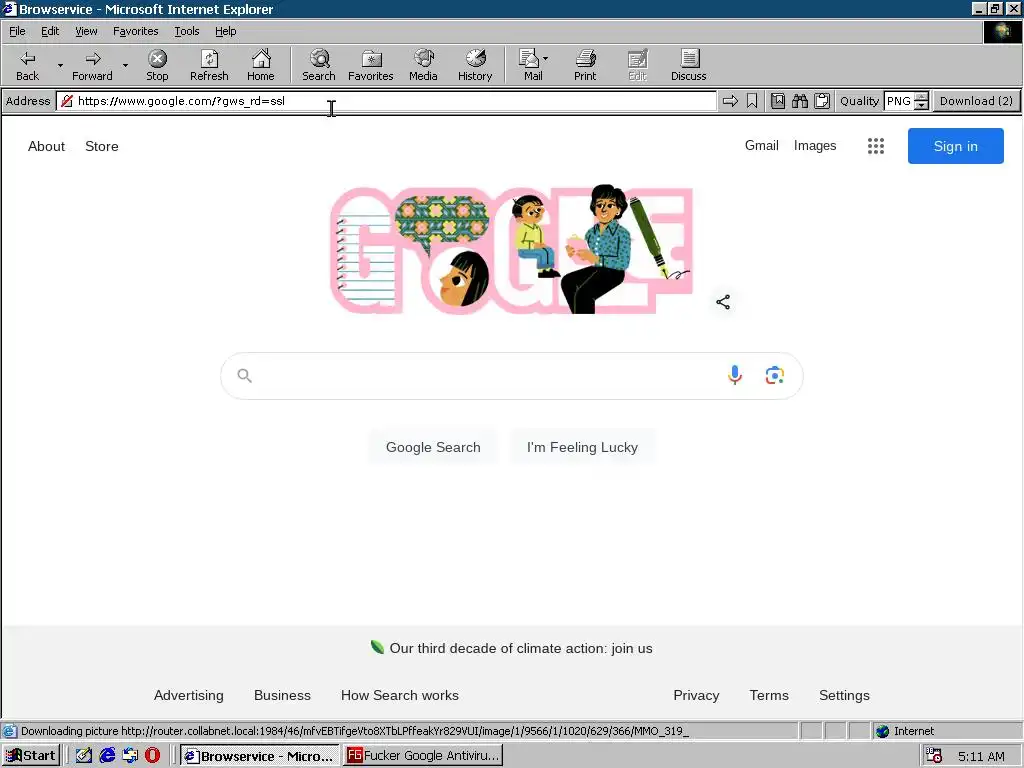Open the Terms footer link

(769, 696)
